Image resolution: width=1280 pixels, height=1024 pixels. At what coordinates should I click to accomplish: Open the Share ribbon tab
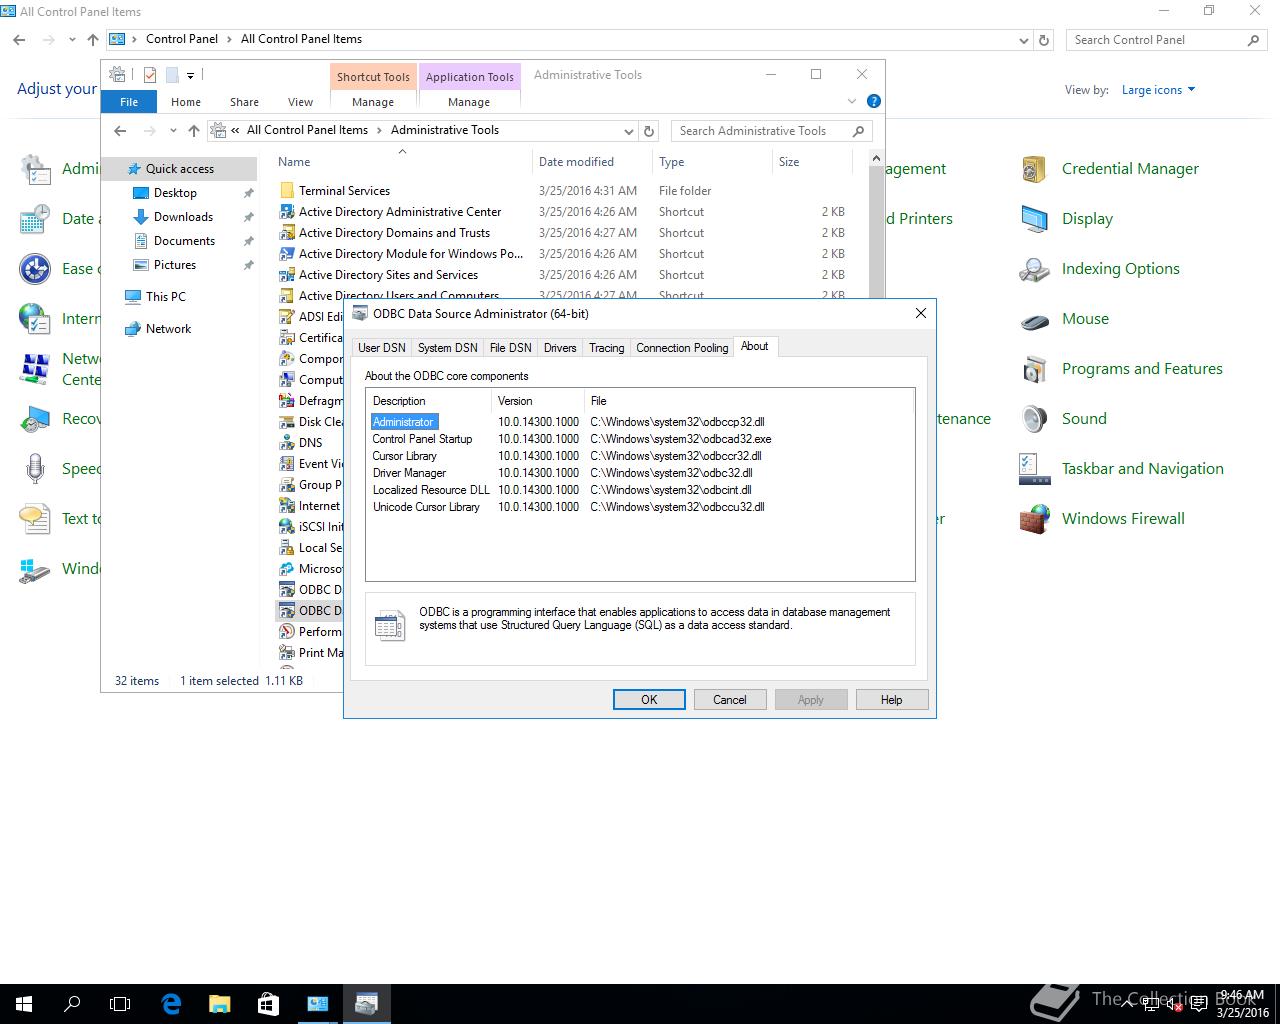point(244,102)
